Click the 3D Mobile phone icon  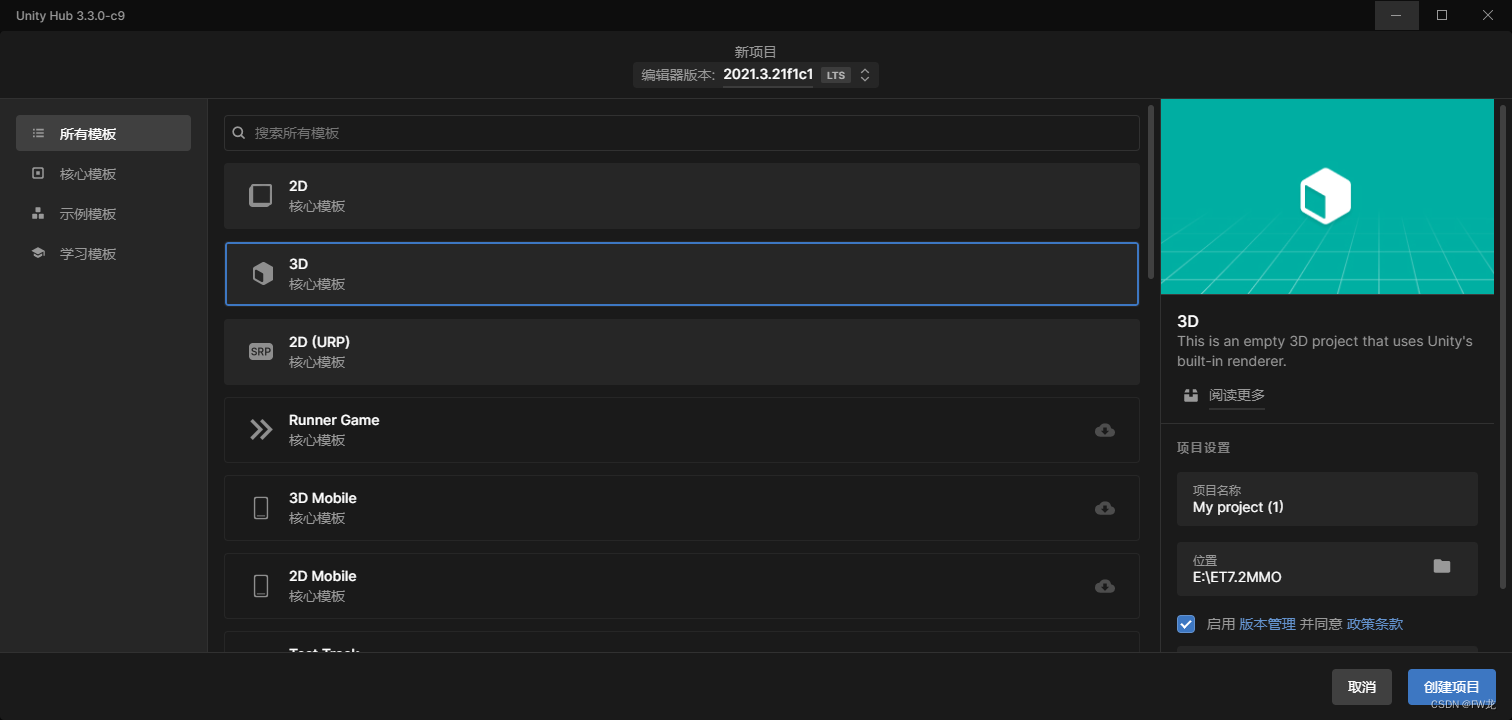[x=261, y=508]
